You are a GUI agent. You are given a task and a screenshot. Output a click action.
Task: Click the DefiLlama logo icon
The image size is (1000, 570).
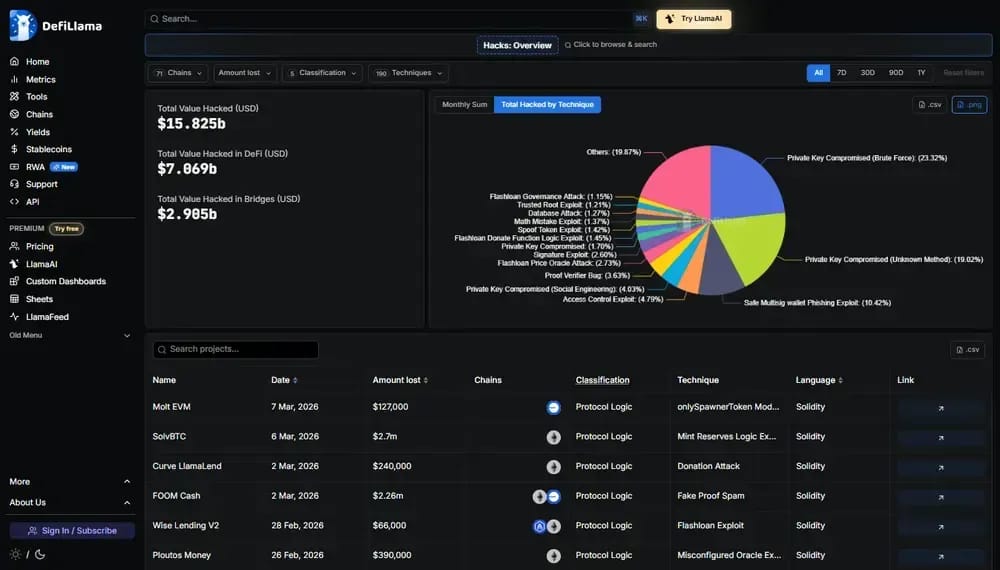point(23,26)
